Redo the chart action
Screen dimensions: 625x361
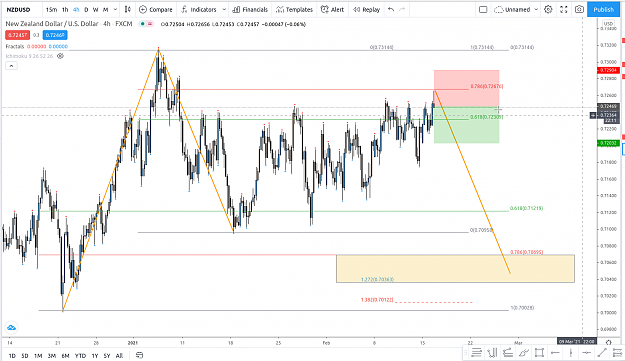click(x=402, y=10)
